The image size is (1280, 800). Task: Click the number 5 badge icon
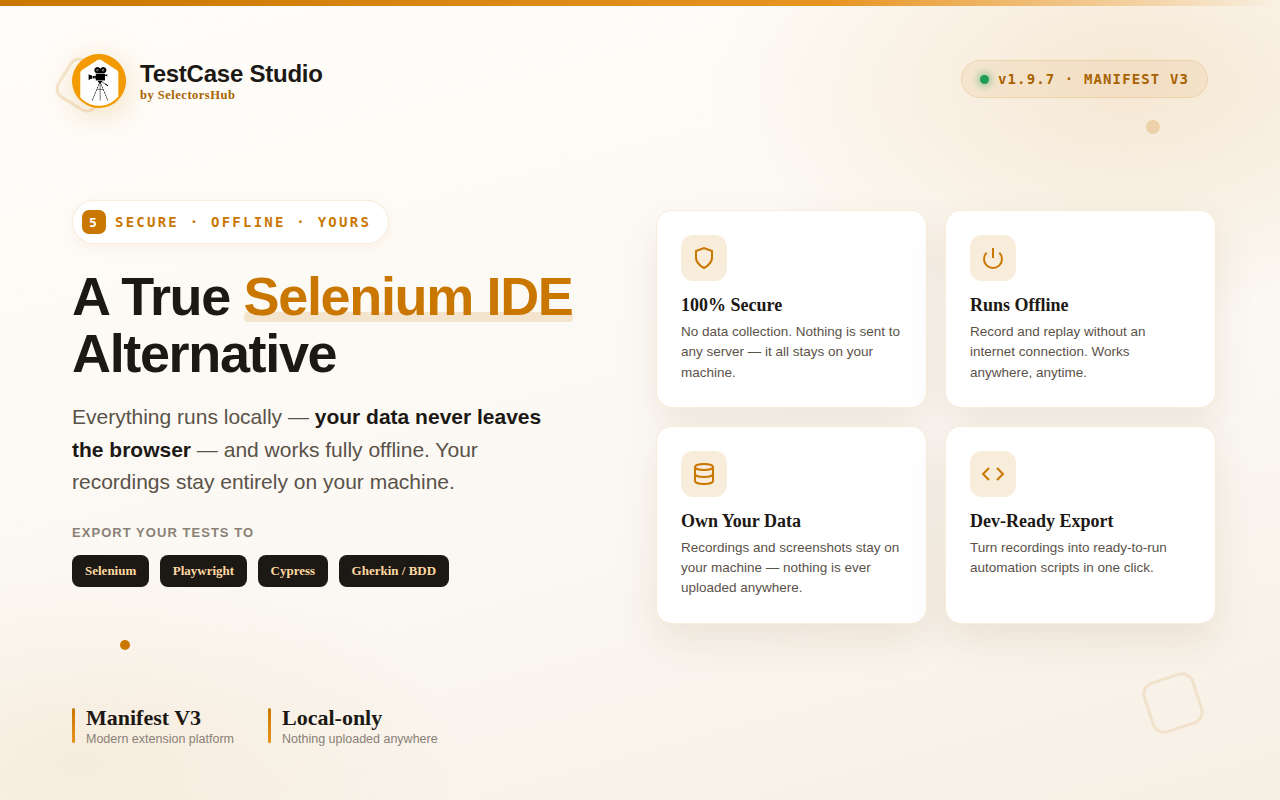(94, 222)
